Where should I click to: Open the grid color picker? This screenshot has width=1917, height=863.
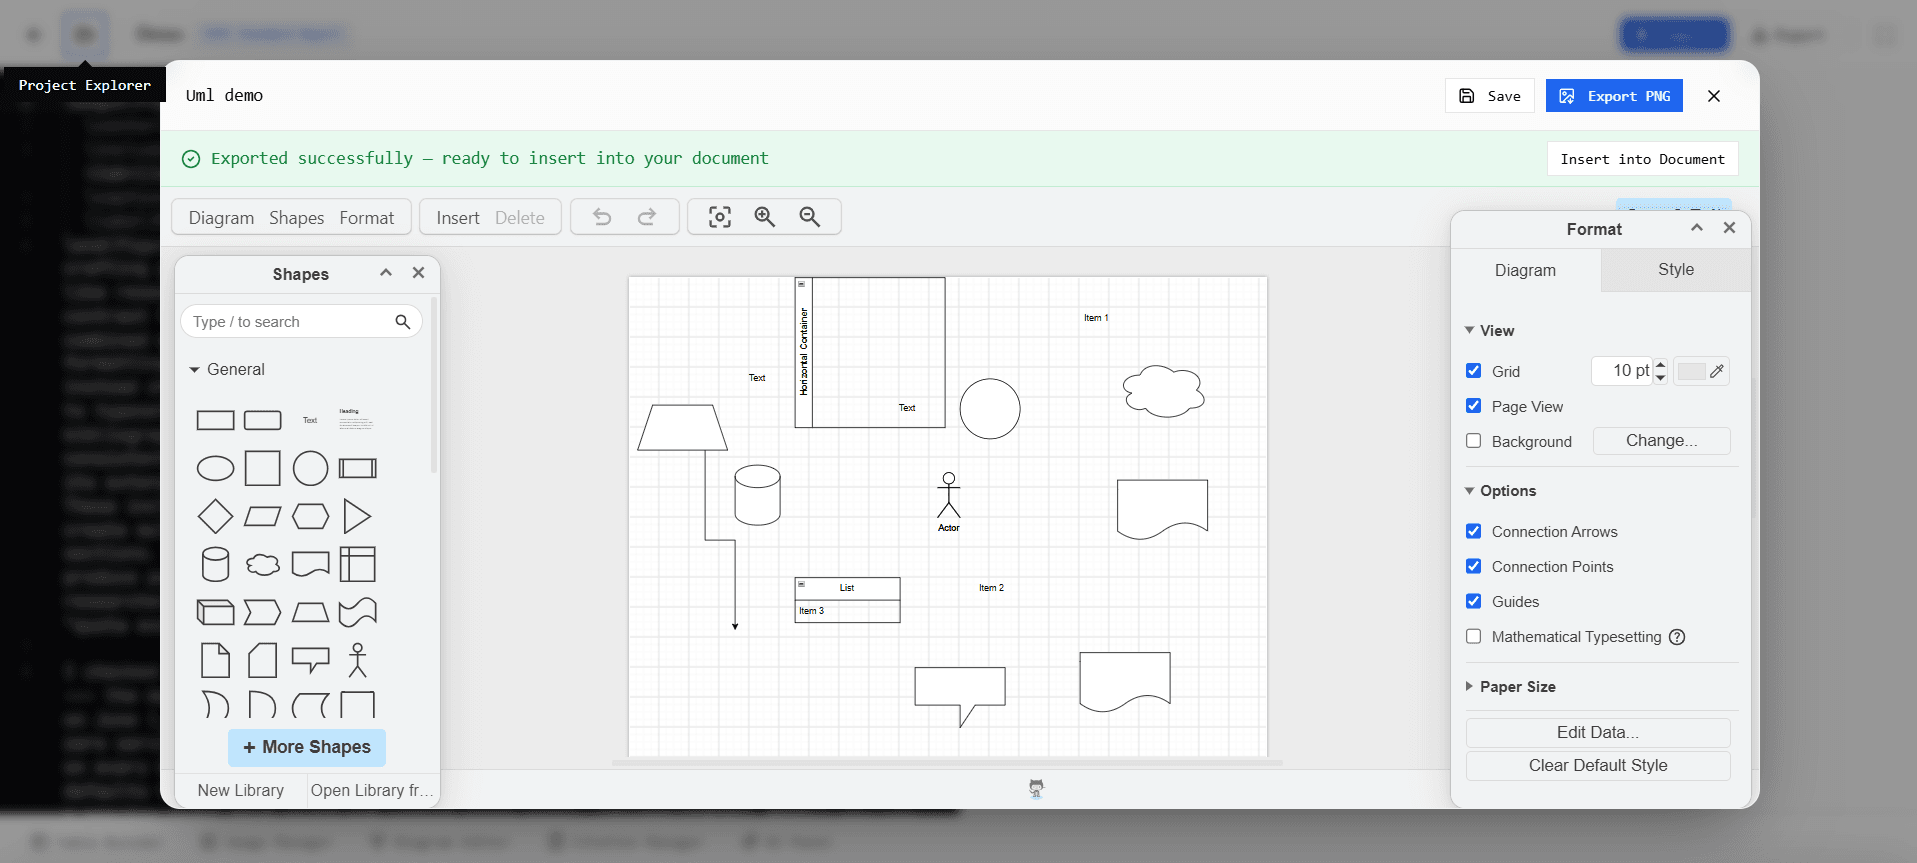coord(1701,371)
